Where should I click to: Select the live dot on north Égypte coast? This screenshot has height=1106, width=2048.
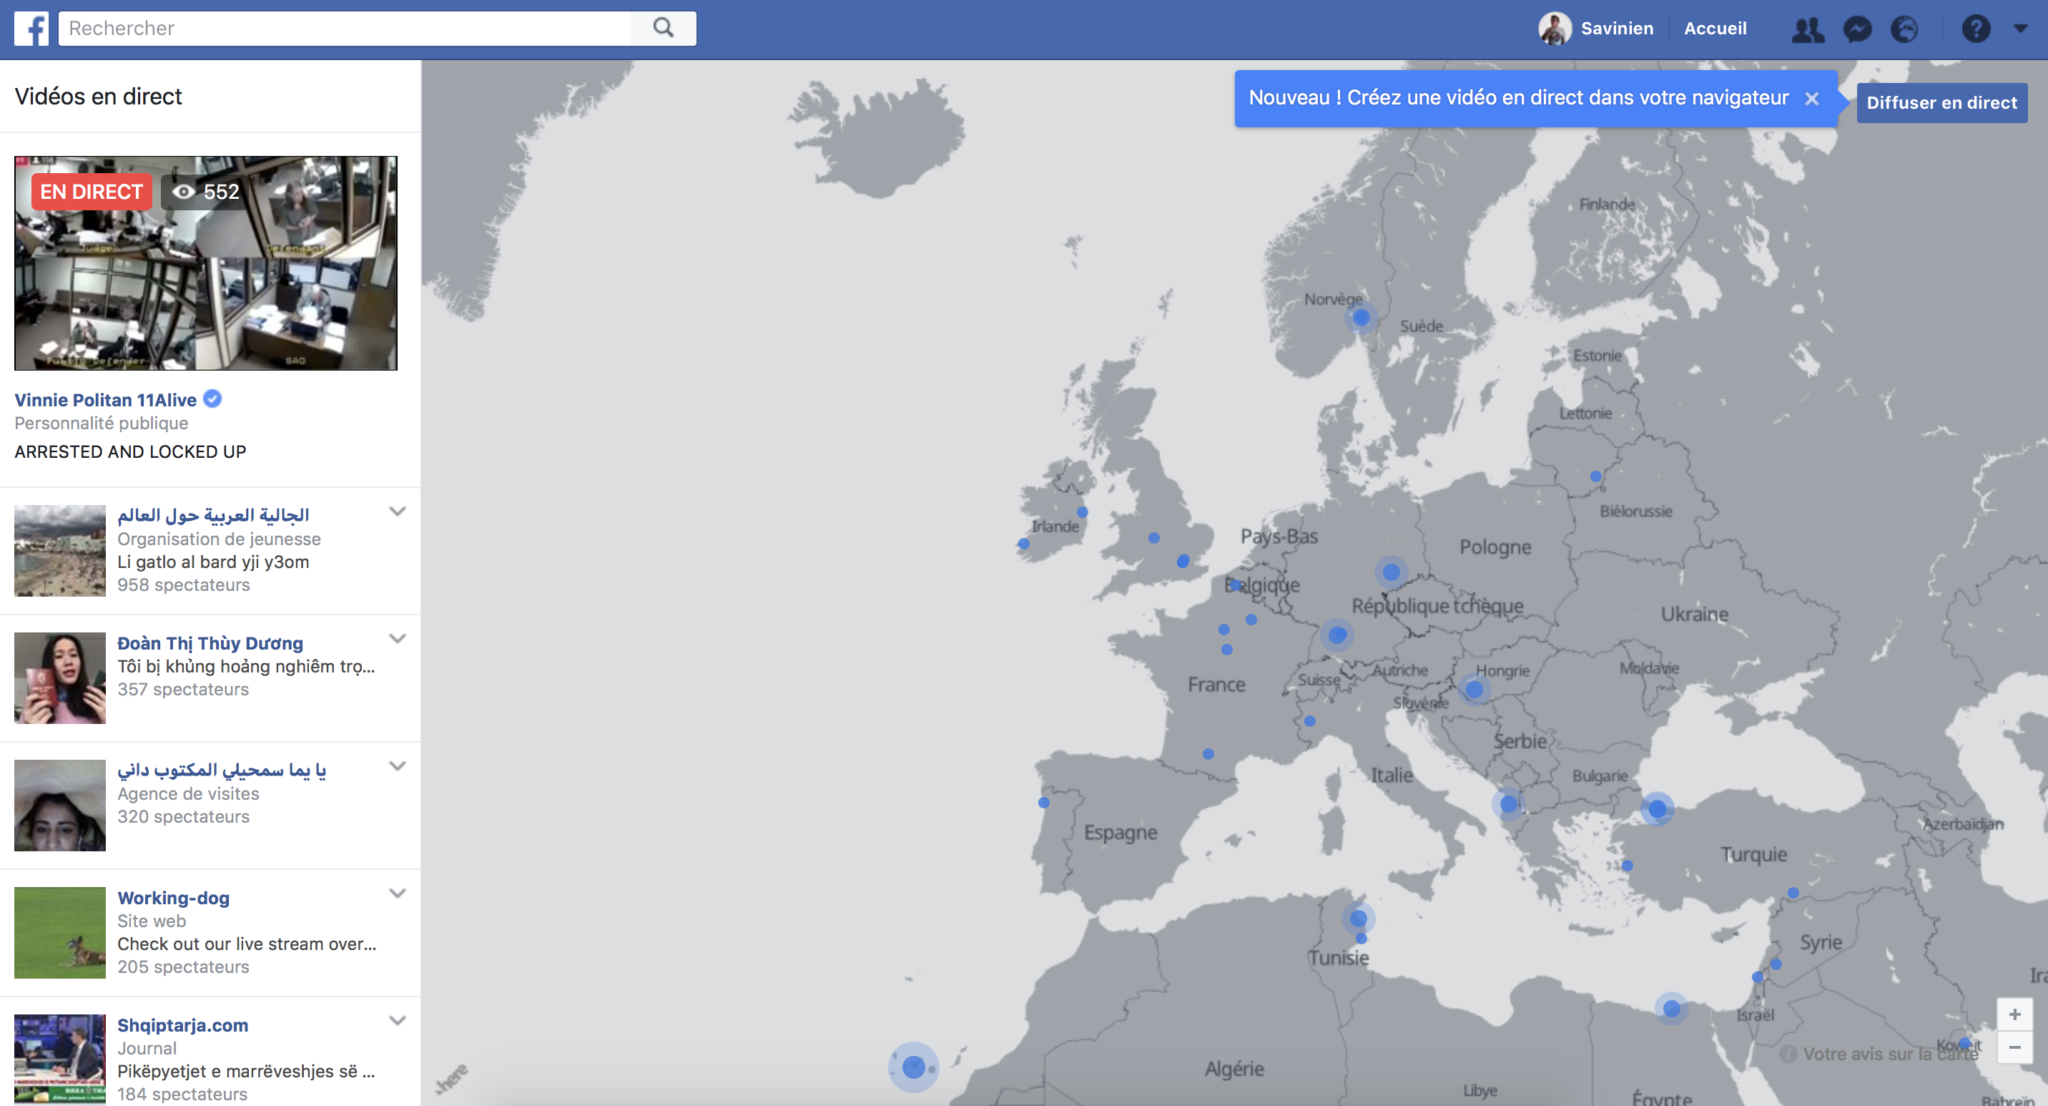point(1671,1008)
